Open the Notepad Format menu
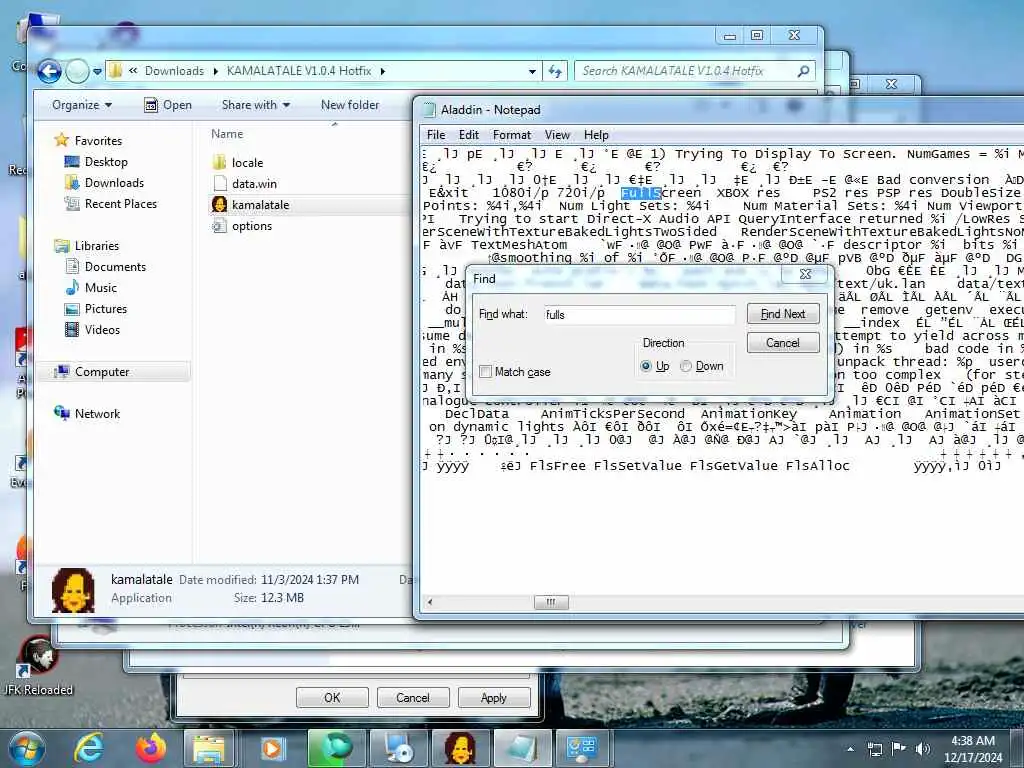Viewport: 1024px width, 768px height. 511,135
